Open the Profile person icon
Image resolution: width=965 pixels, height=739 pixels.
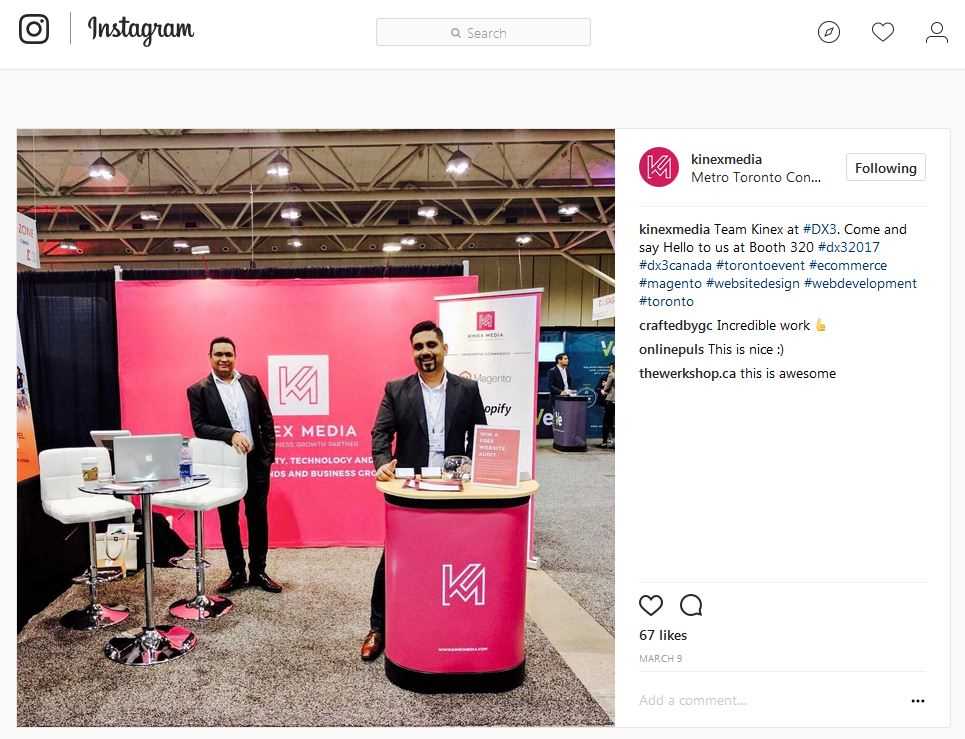pos(936,32)
